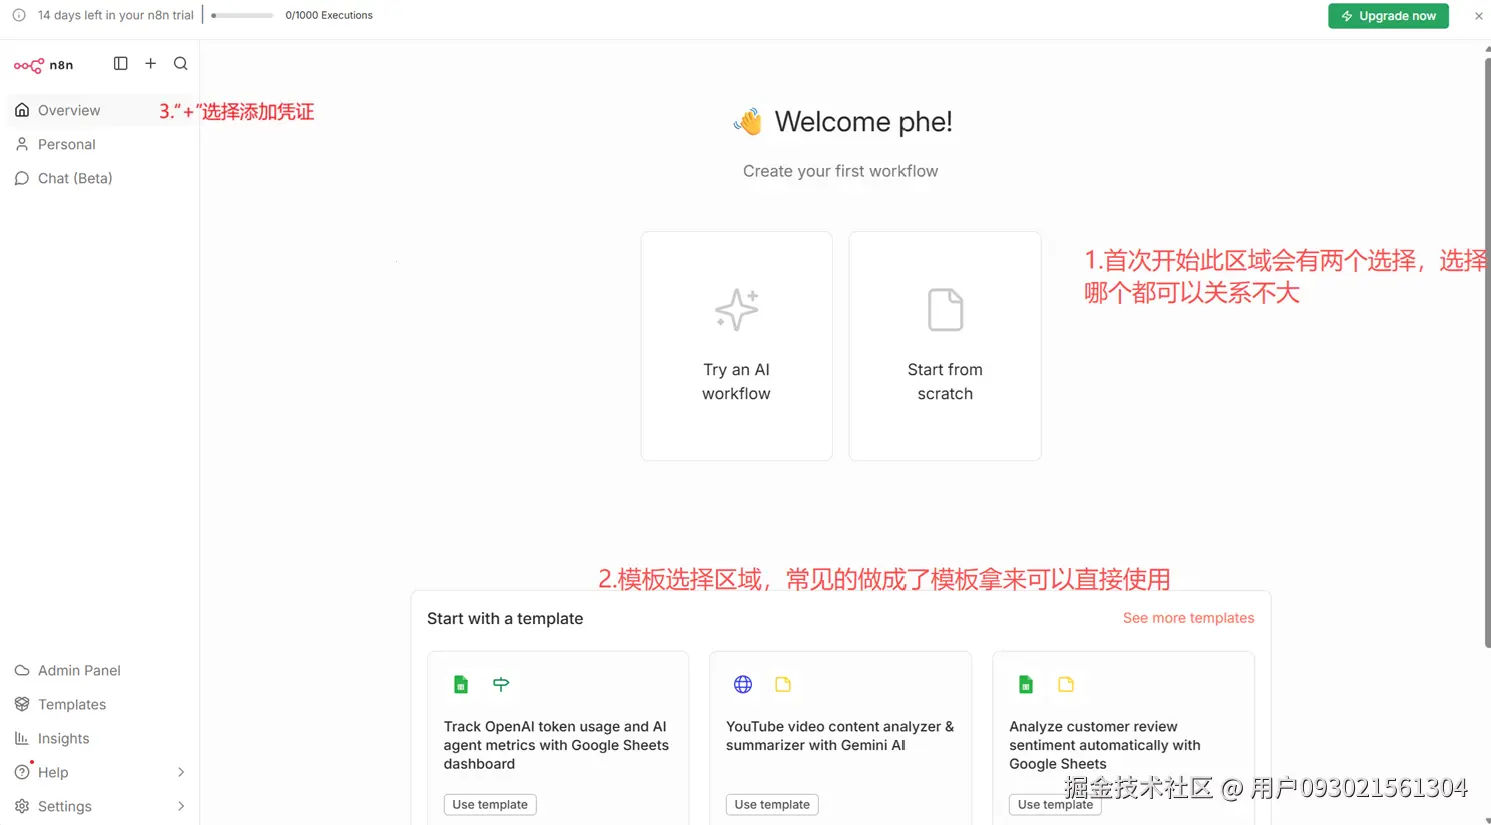Select Start from scratch card

[945, 346]
